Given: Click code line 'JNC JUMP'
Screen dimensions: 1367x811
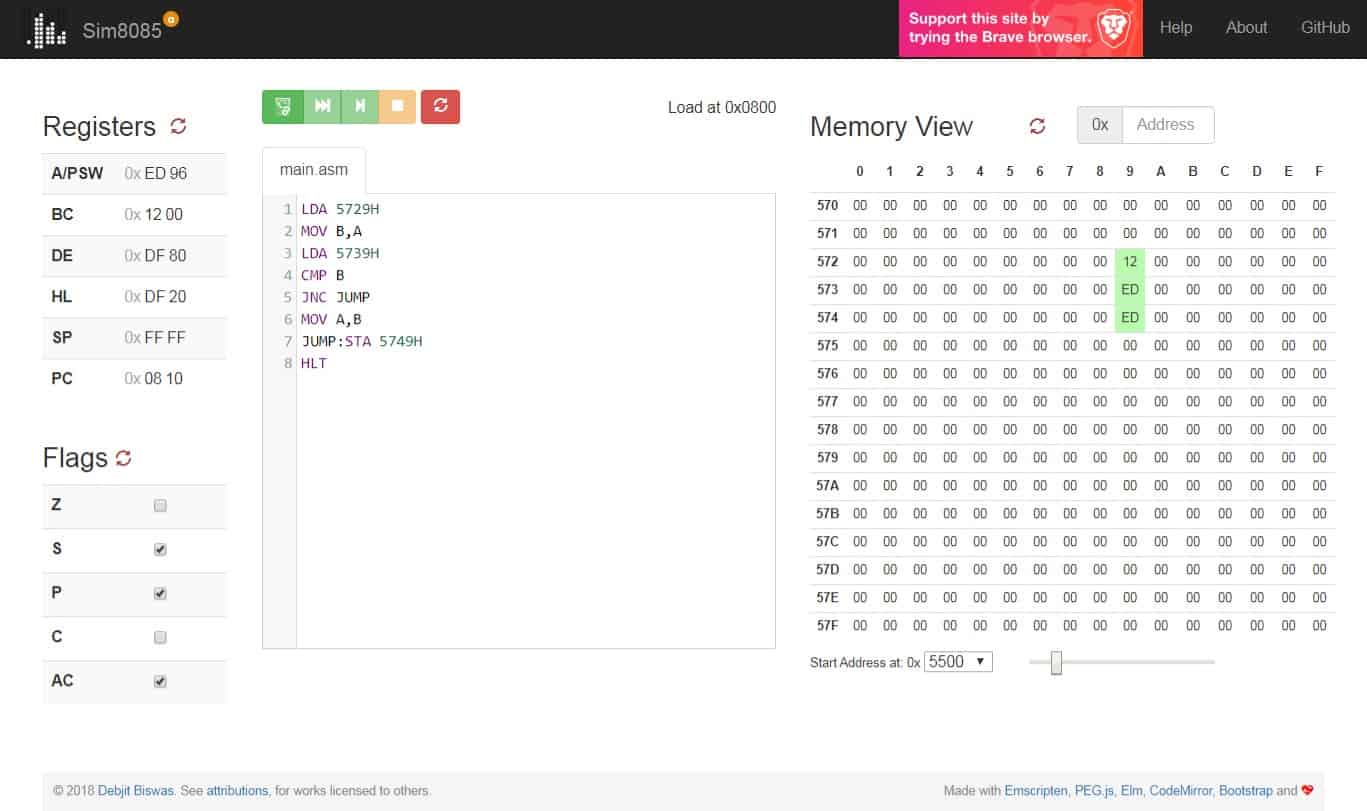Looking at the screenshot, I should tap(335, 297).
